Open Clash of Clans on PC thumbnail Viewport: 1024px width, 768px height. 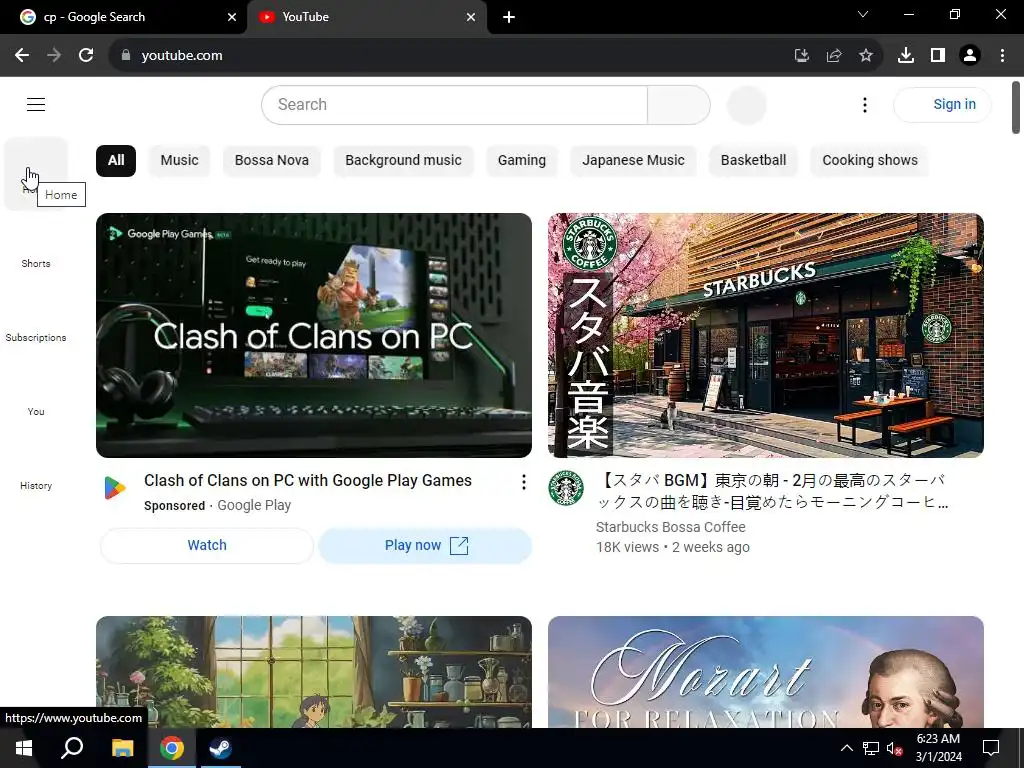pos(313,336)
